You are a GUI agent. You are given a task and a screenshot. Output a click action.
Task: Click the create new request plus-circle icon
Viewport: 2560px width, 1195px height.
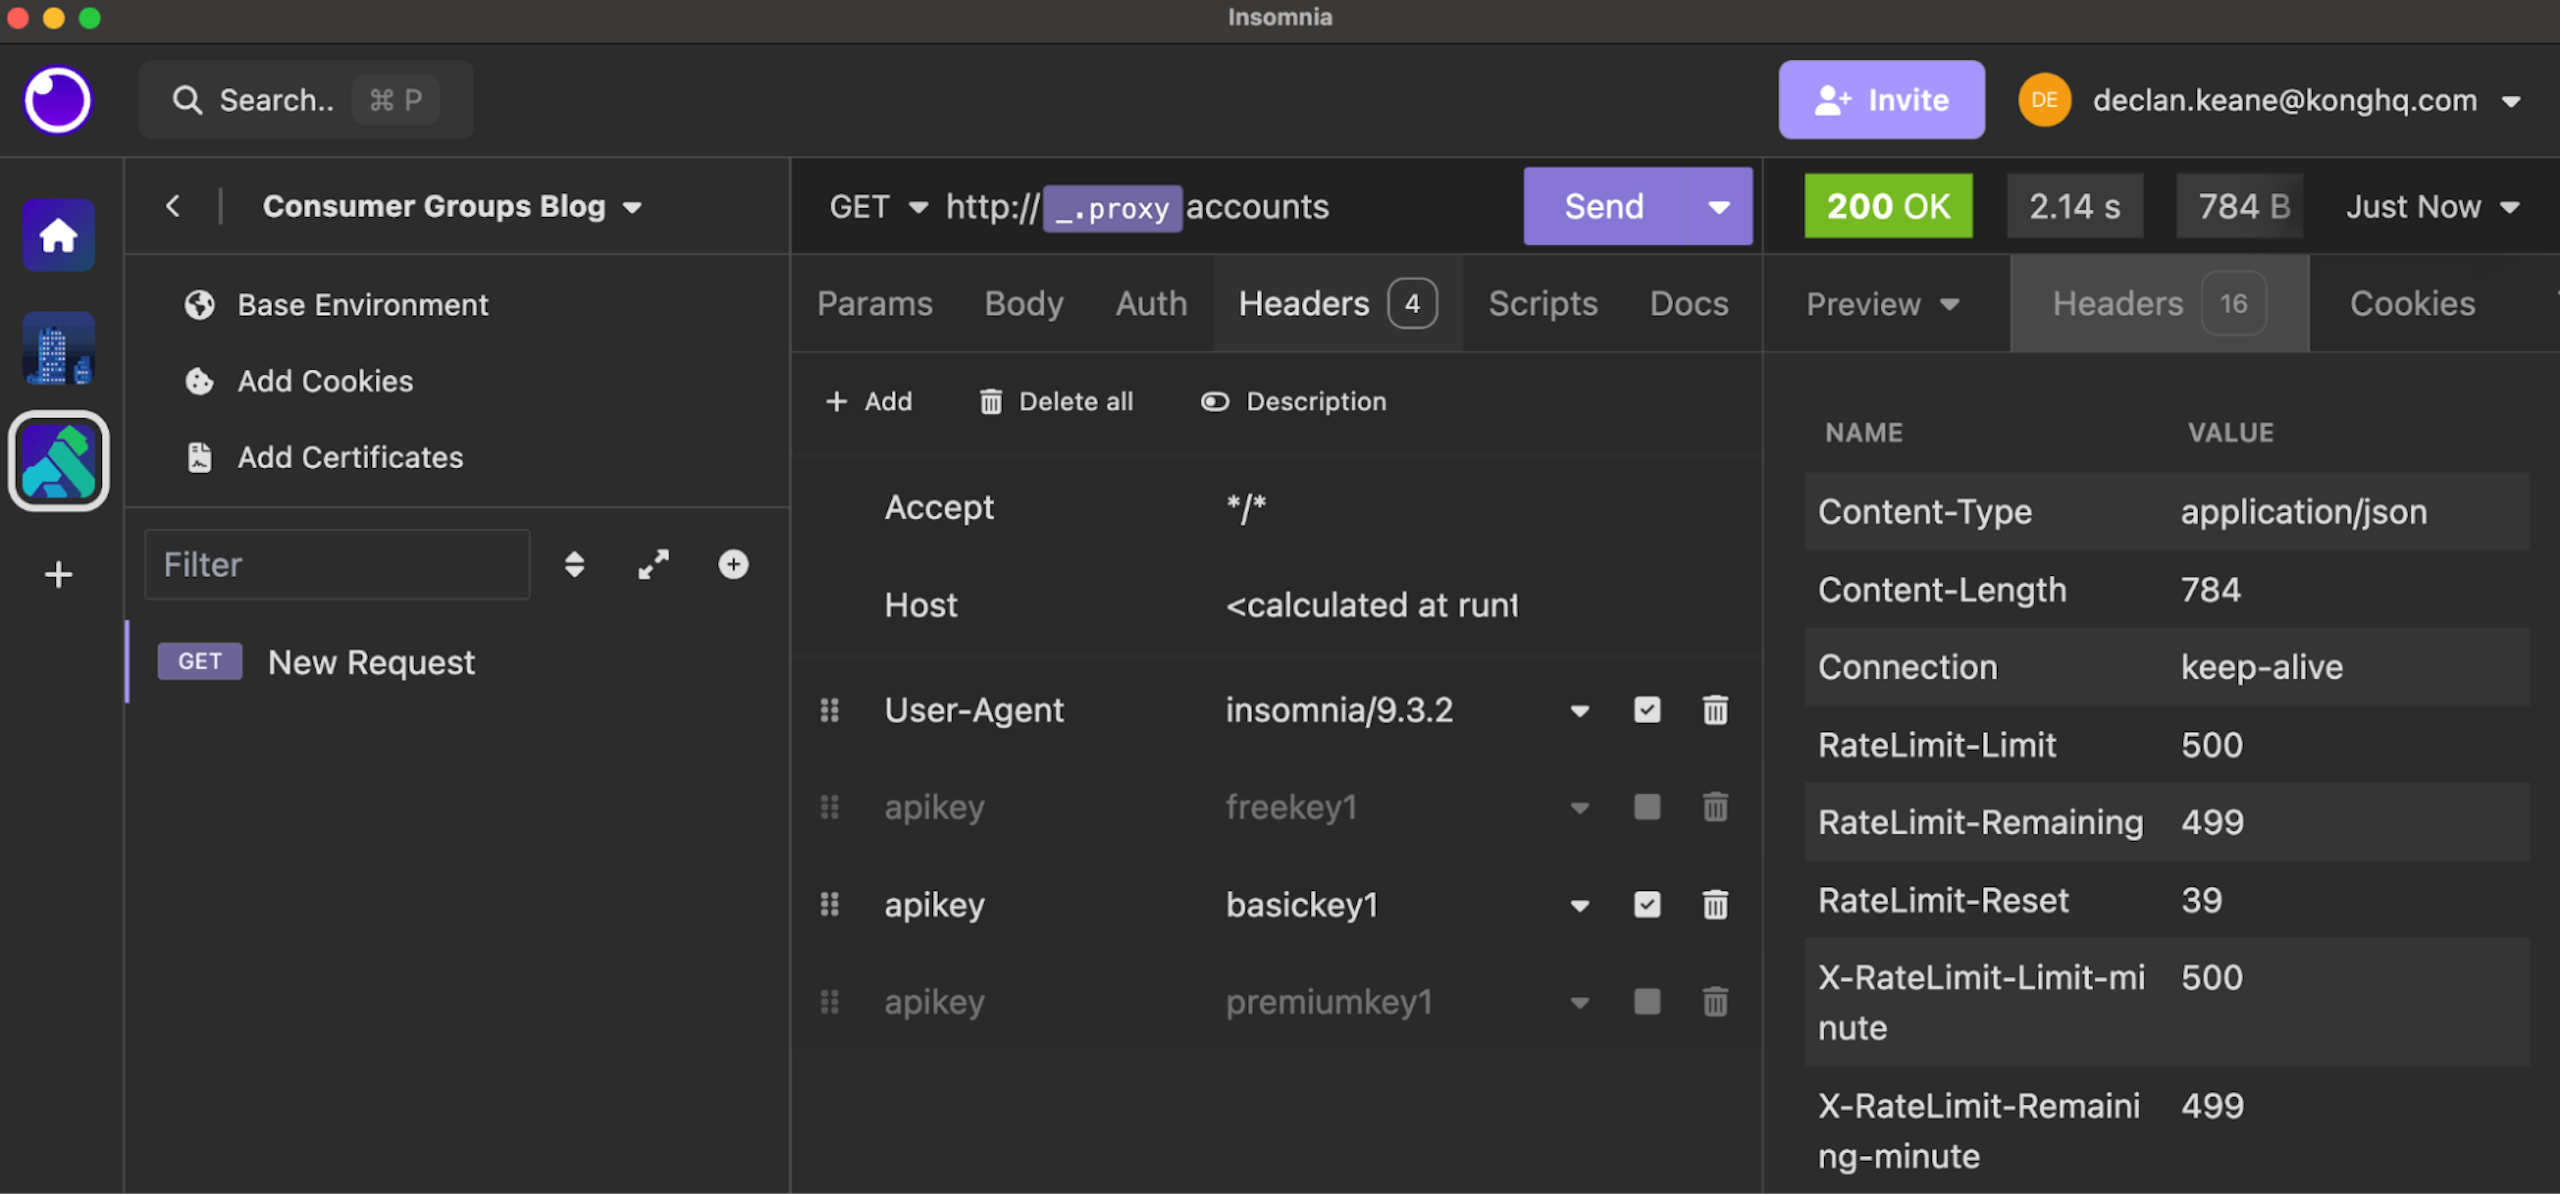point(733,564)
